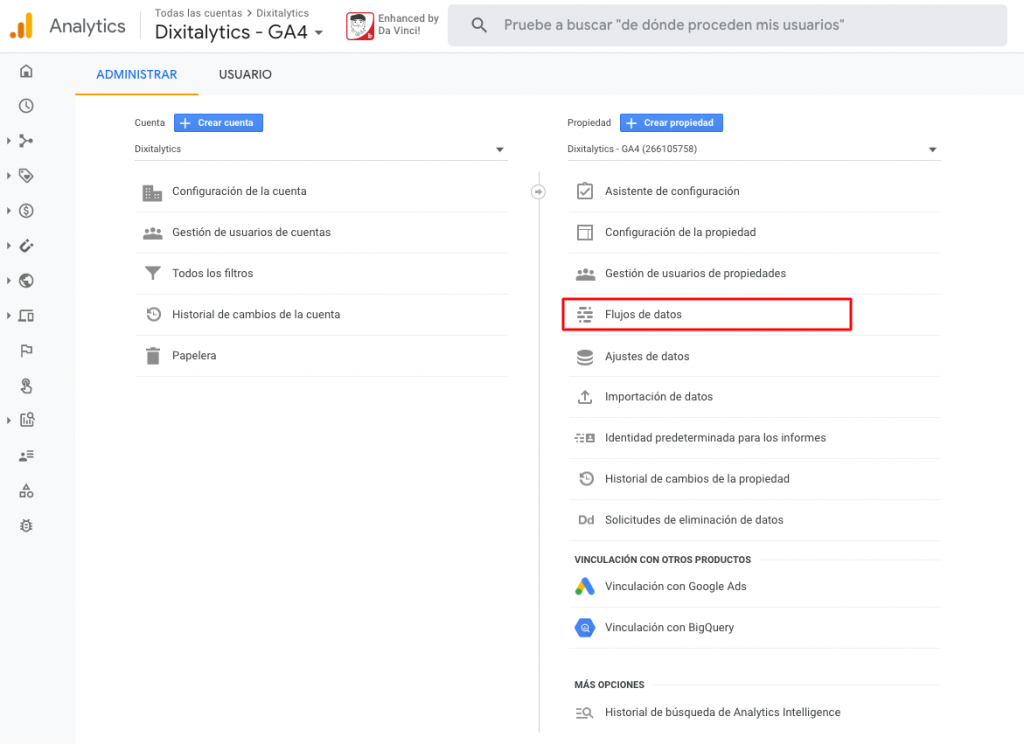Click the Monetization dollar icon in sidebar
Screen dimensions: 1024x744
tap(26, 211)
